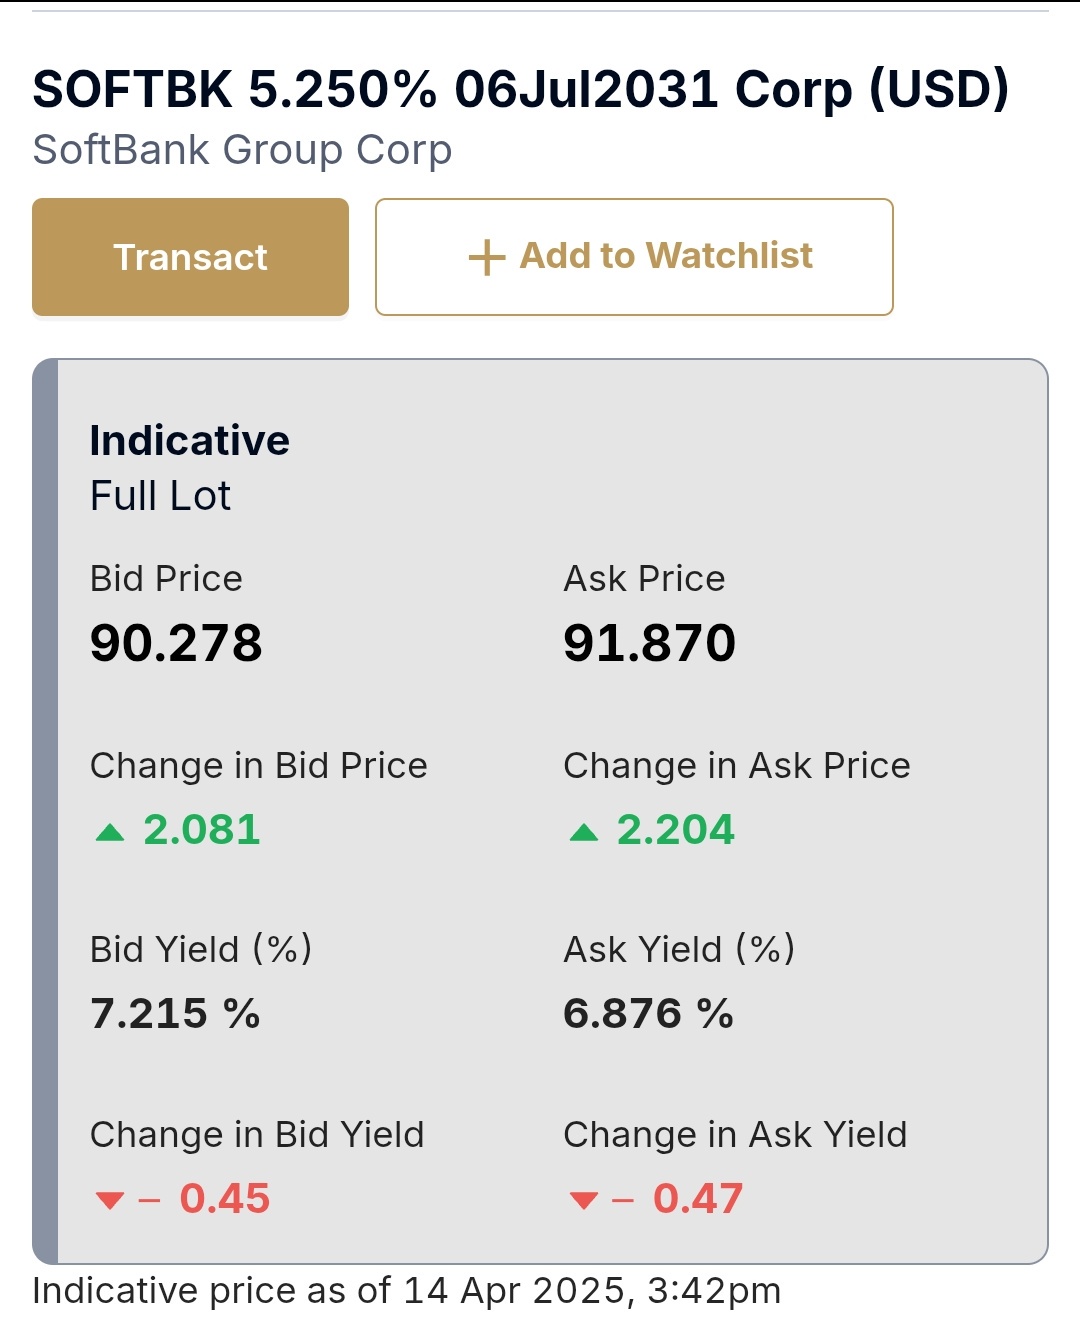
Task: Select the bid yield change value 0.45
Action: point(224,1199)
